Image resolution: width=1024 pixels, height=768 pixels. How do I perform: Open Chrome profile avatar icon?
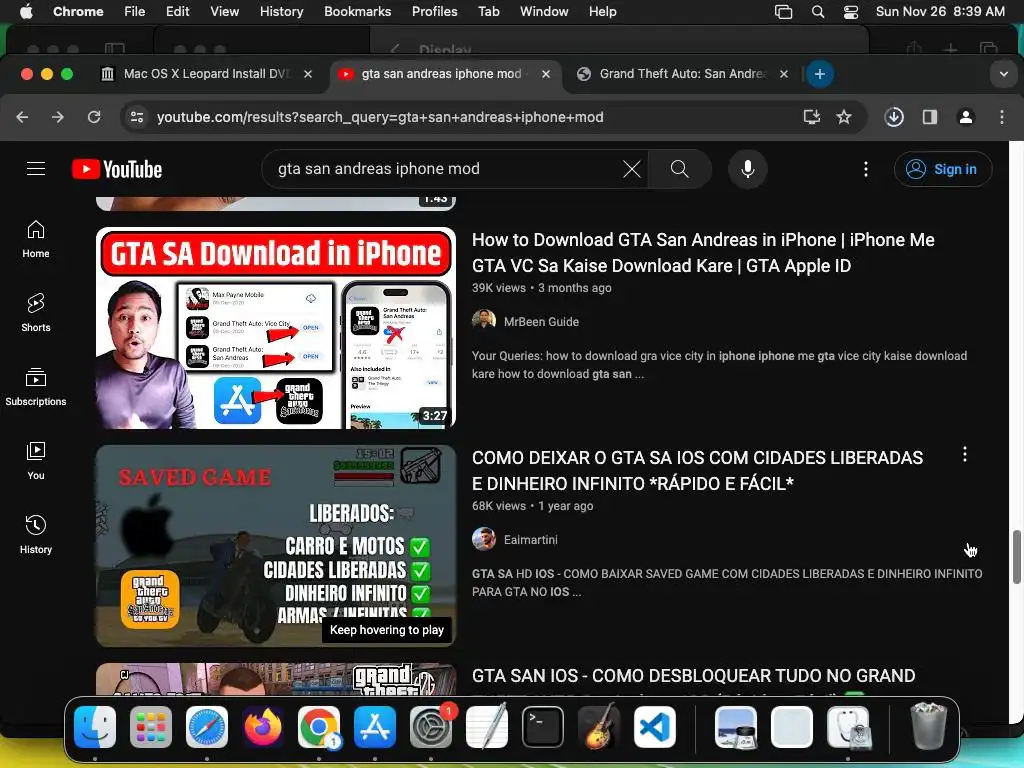[x=966, y=117]
